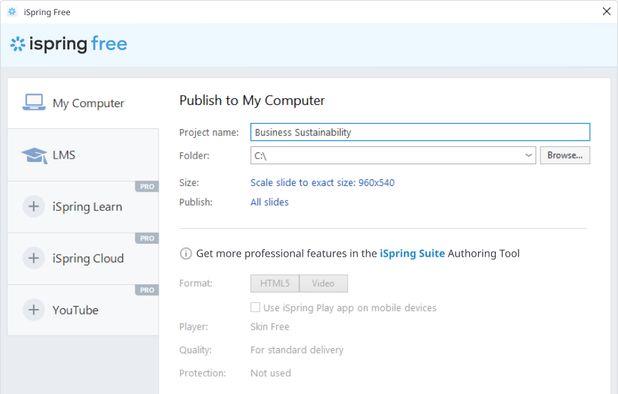This screenshot has width=618, height=394.
Task: Close the iSpring Free window
Action: 607,11
